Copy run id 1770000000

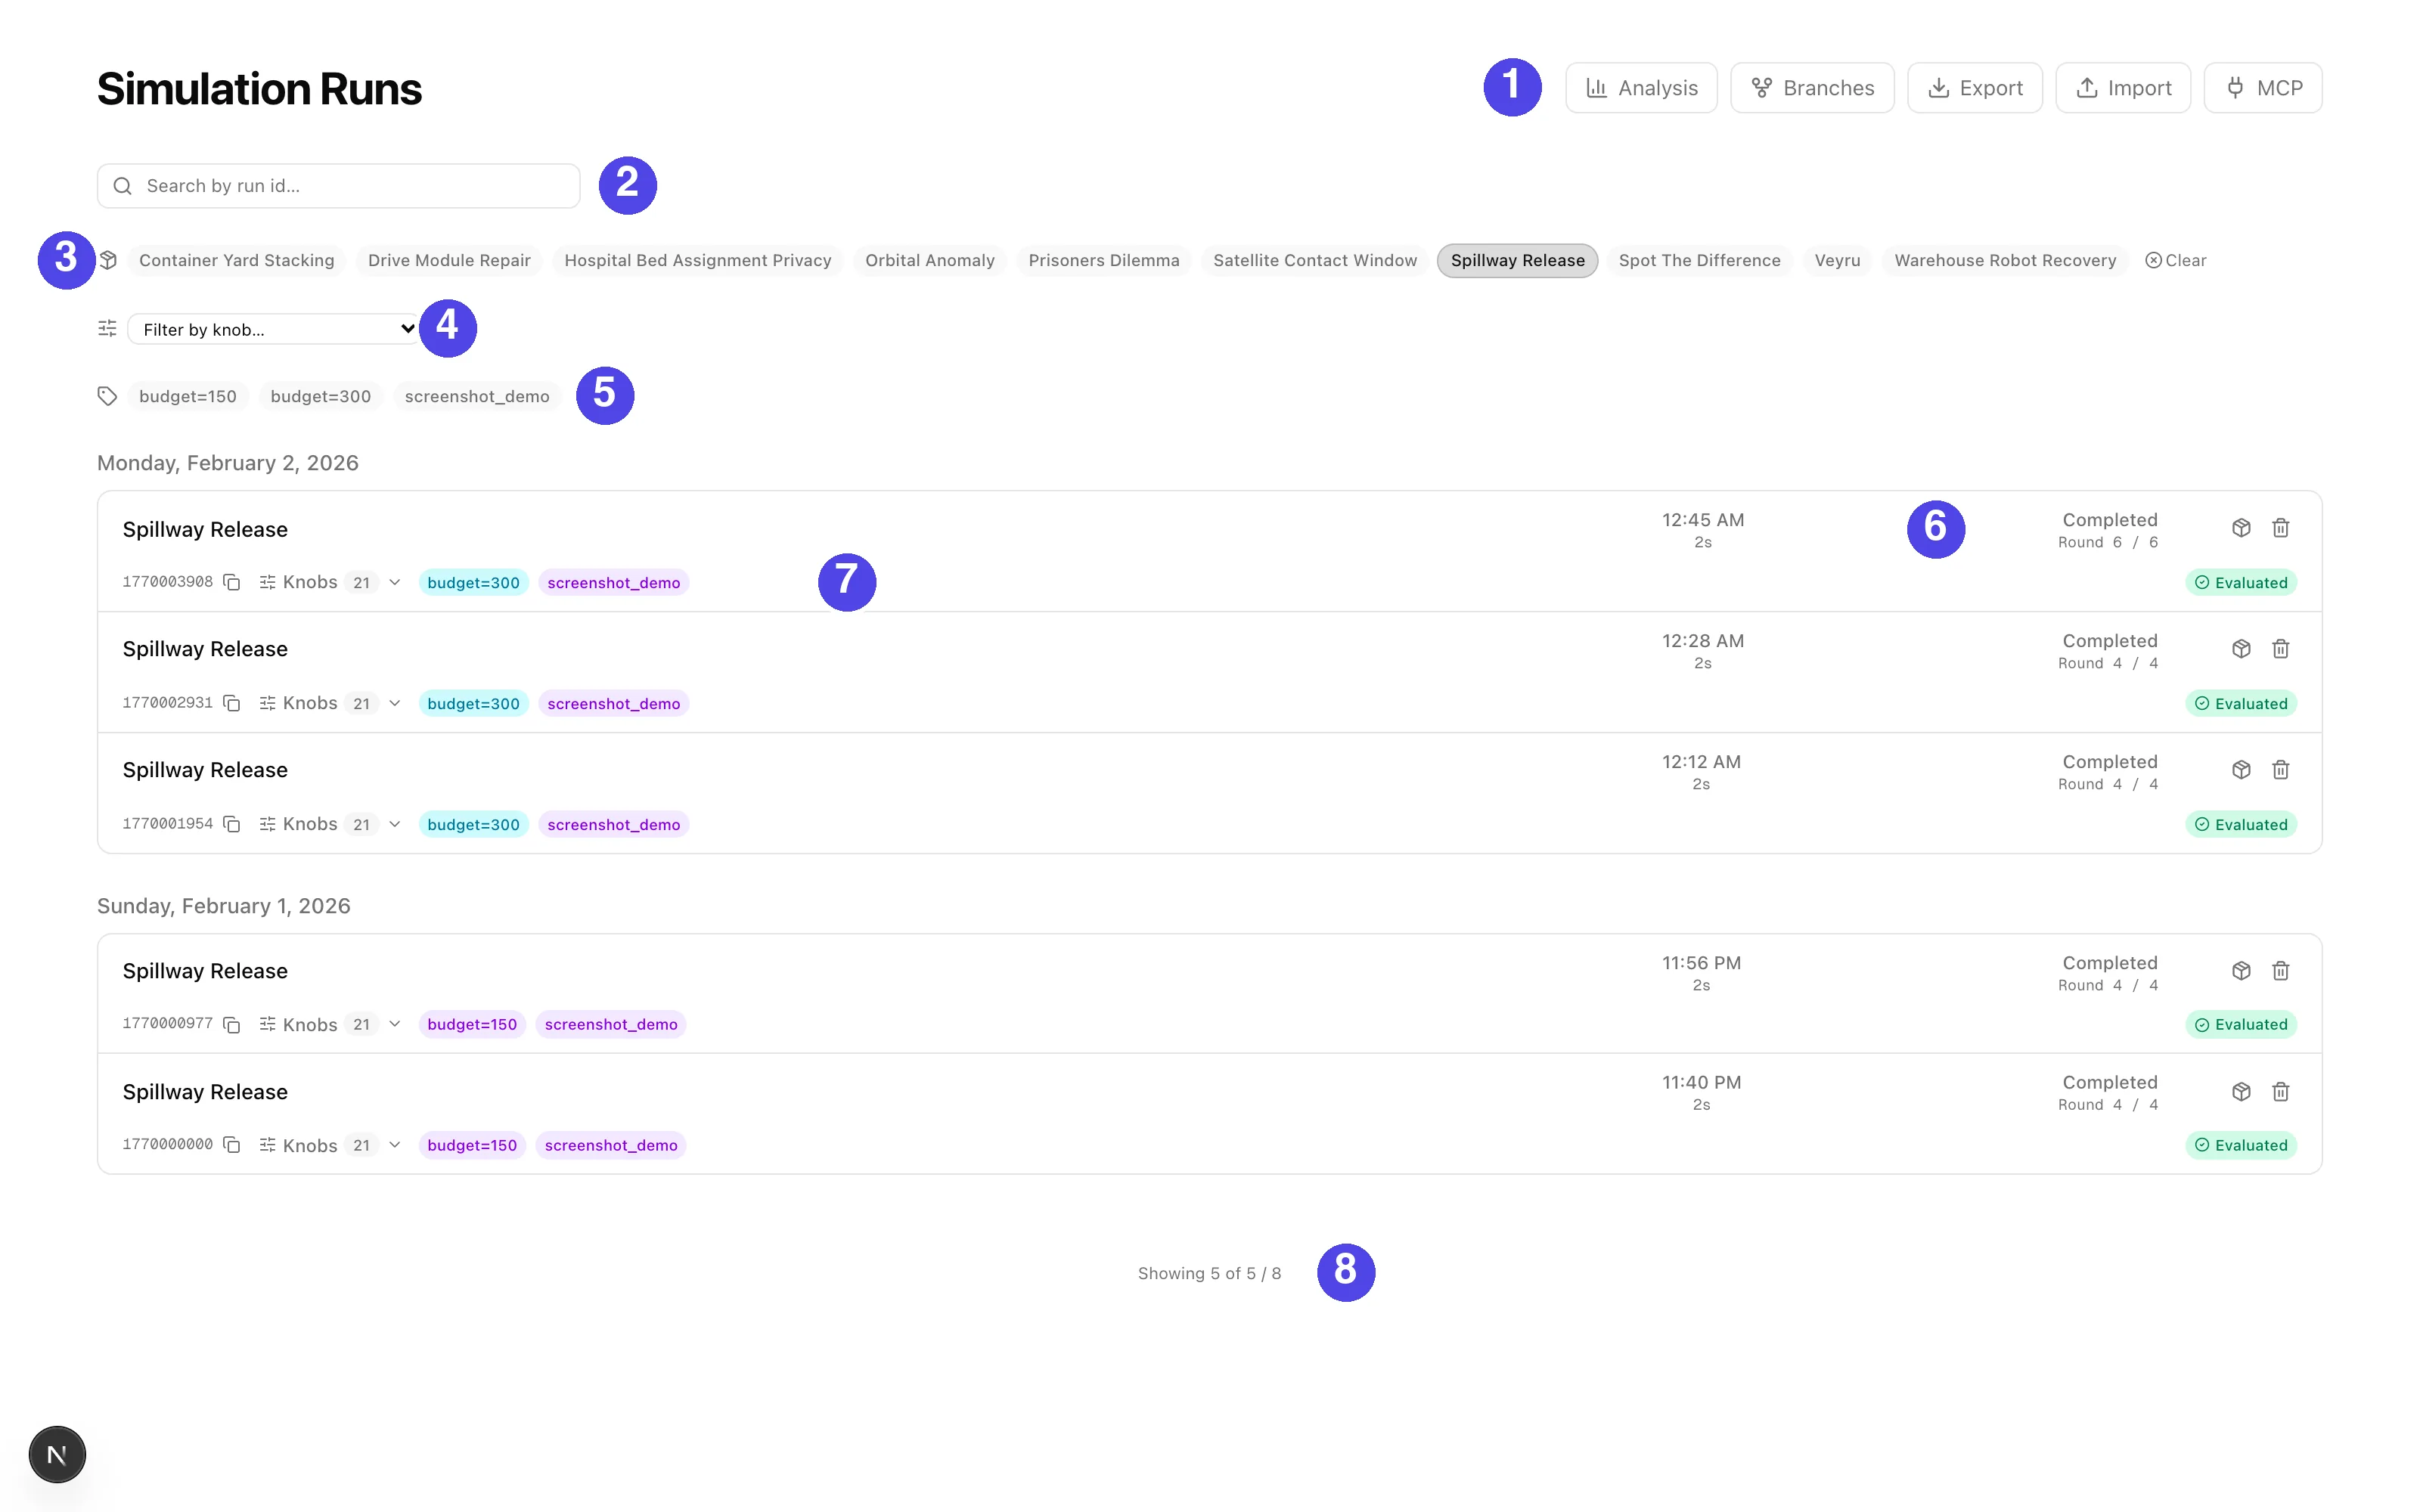click(x=232, y=1145)
